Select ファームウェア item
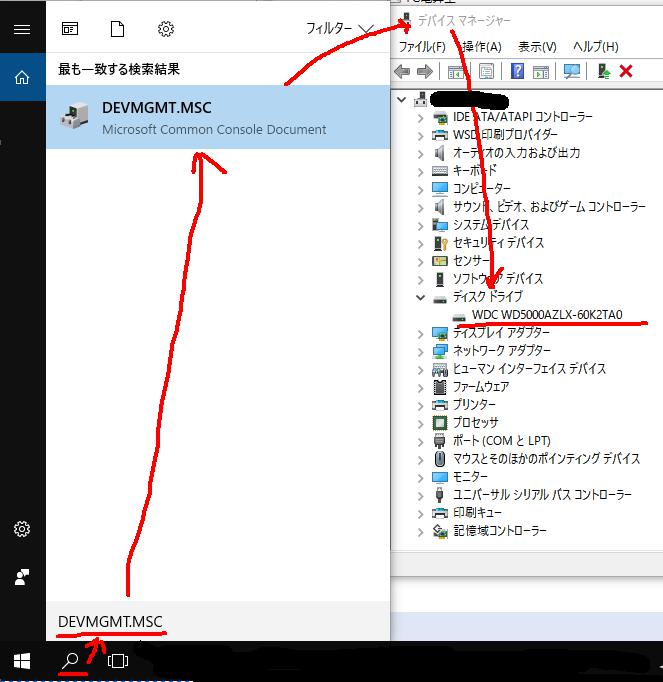663x682 pixels. (481, 386)
